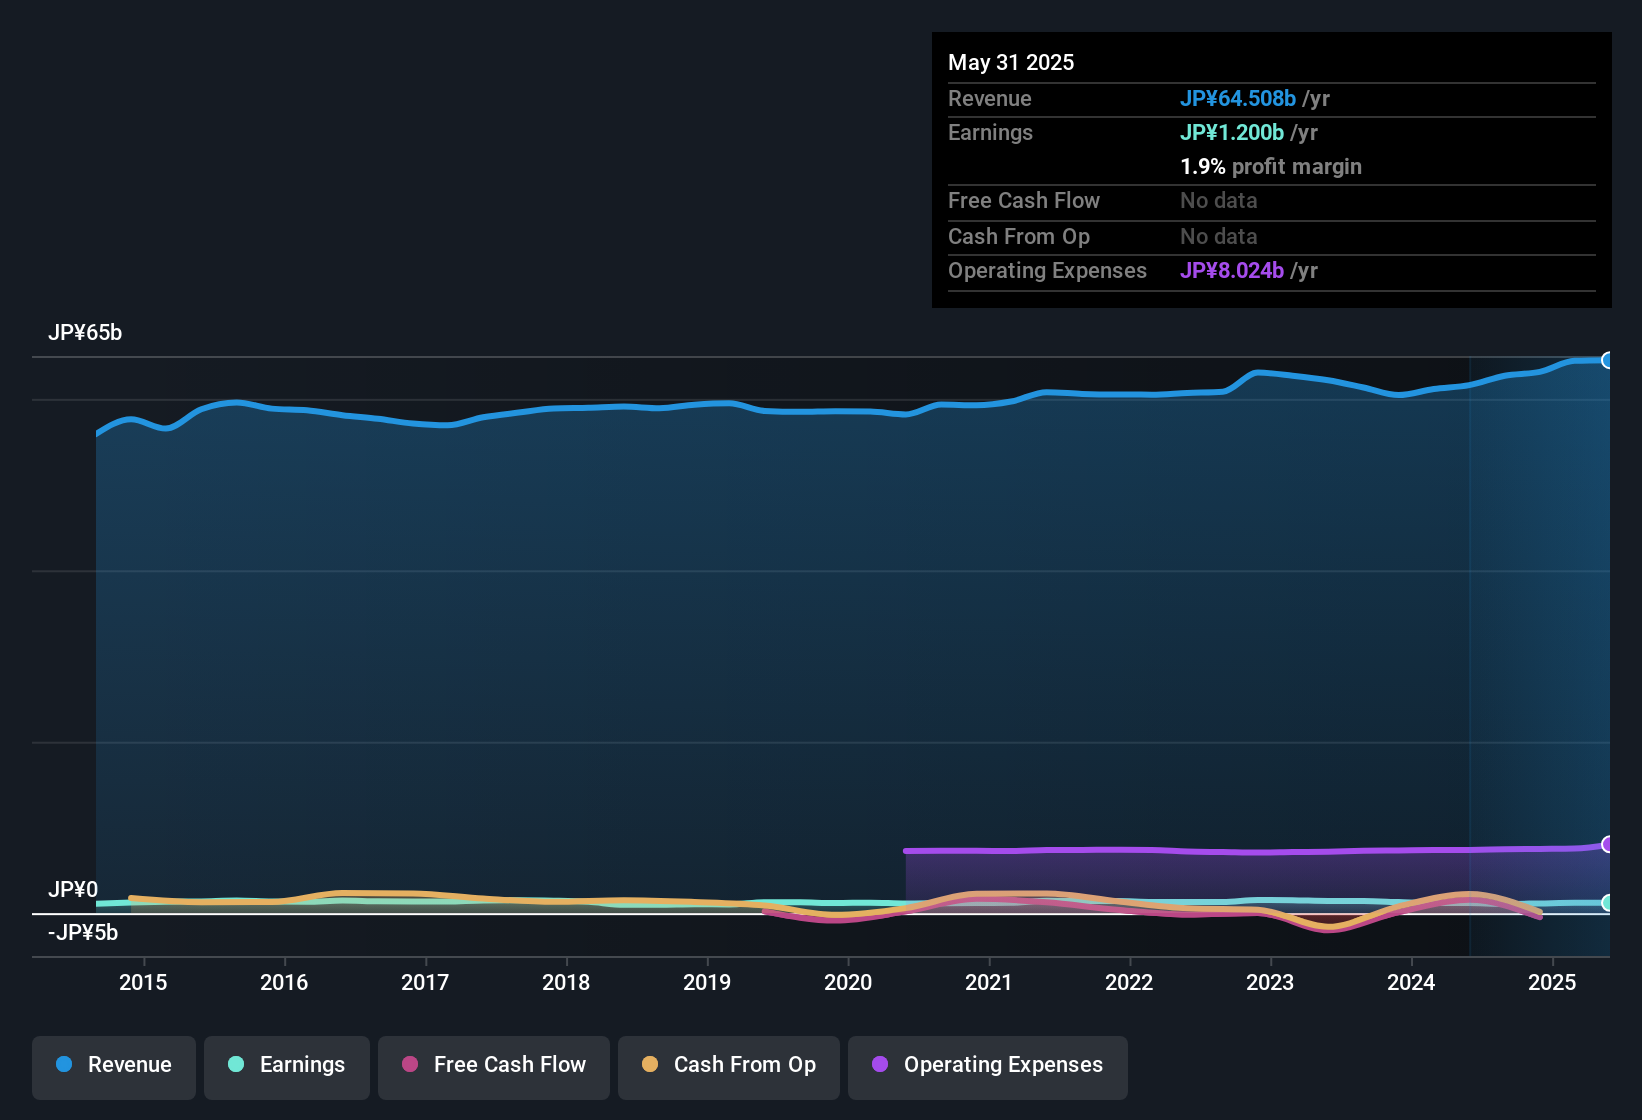Click Cash From Op row in tooltip

tap(1271, 237)
